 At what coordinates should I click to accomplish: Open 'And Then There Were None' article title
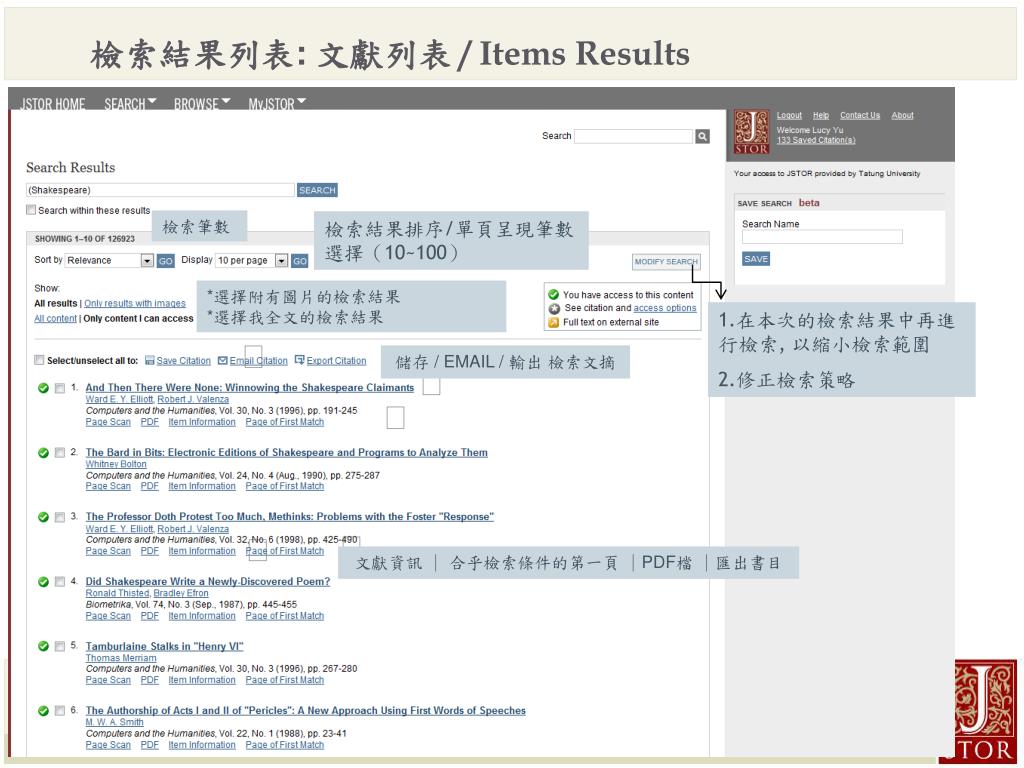point(249,387)
